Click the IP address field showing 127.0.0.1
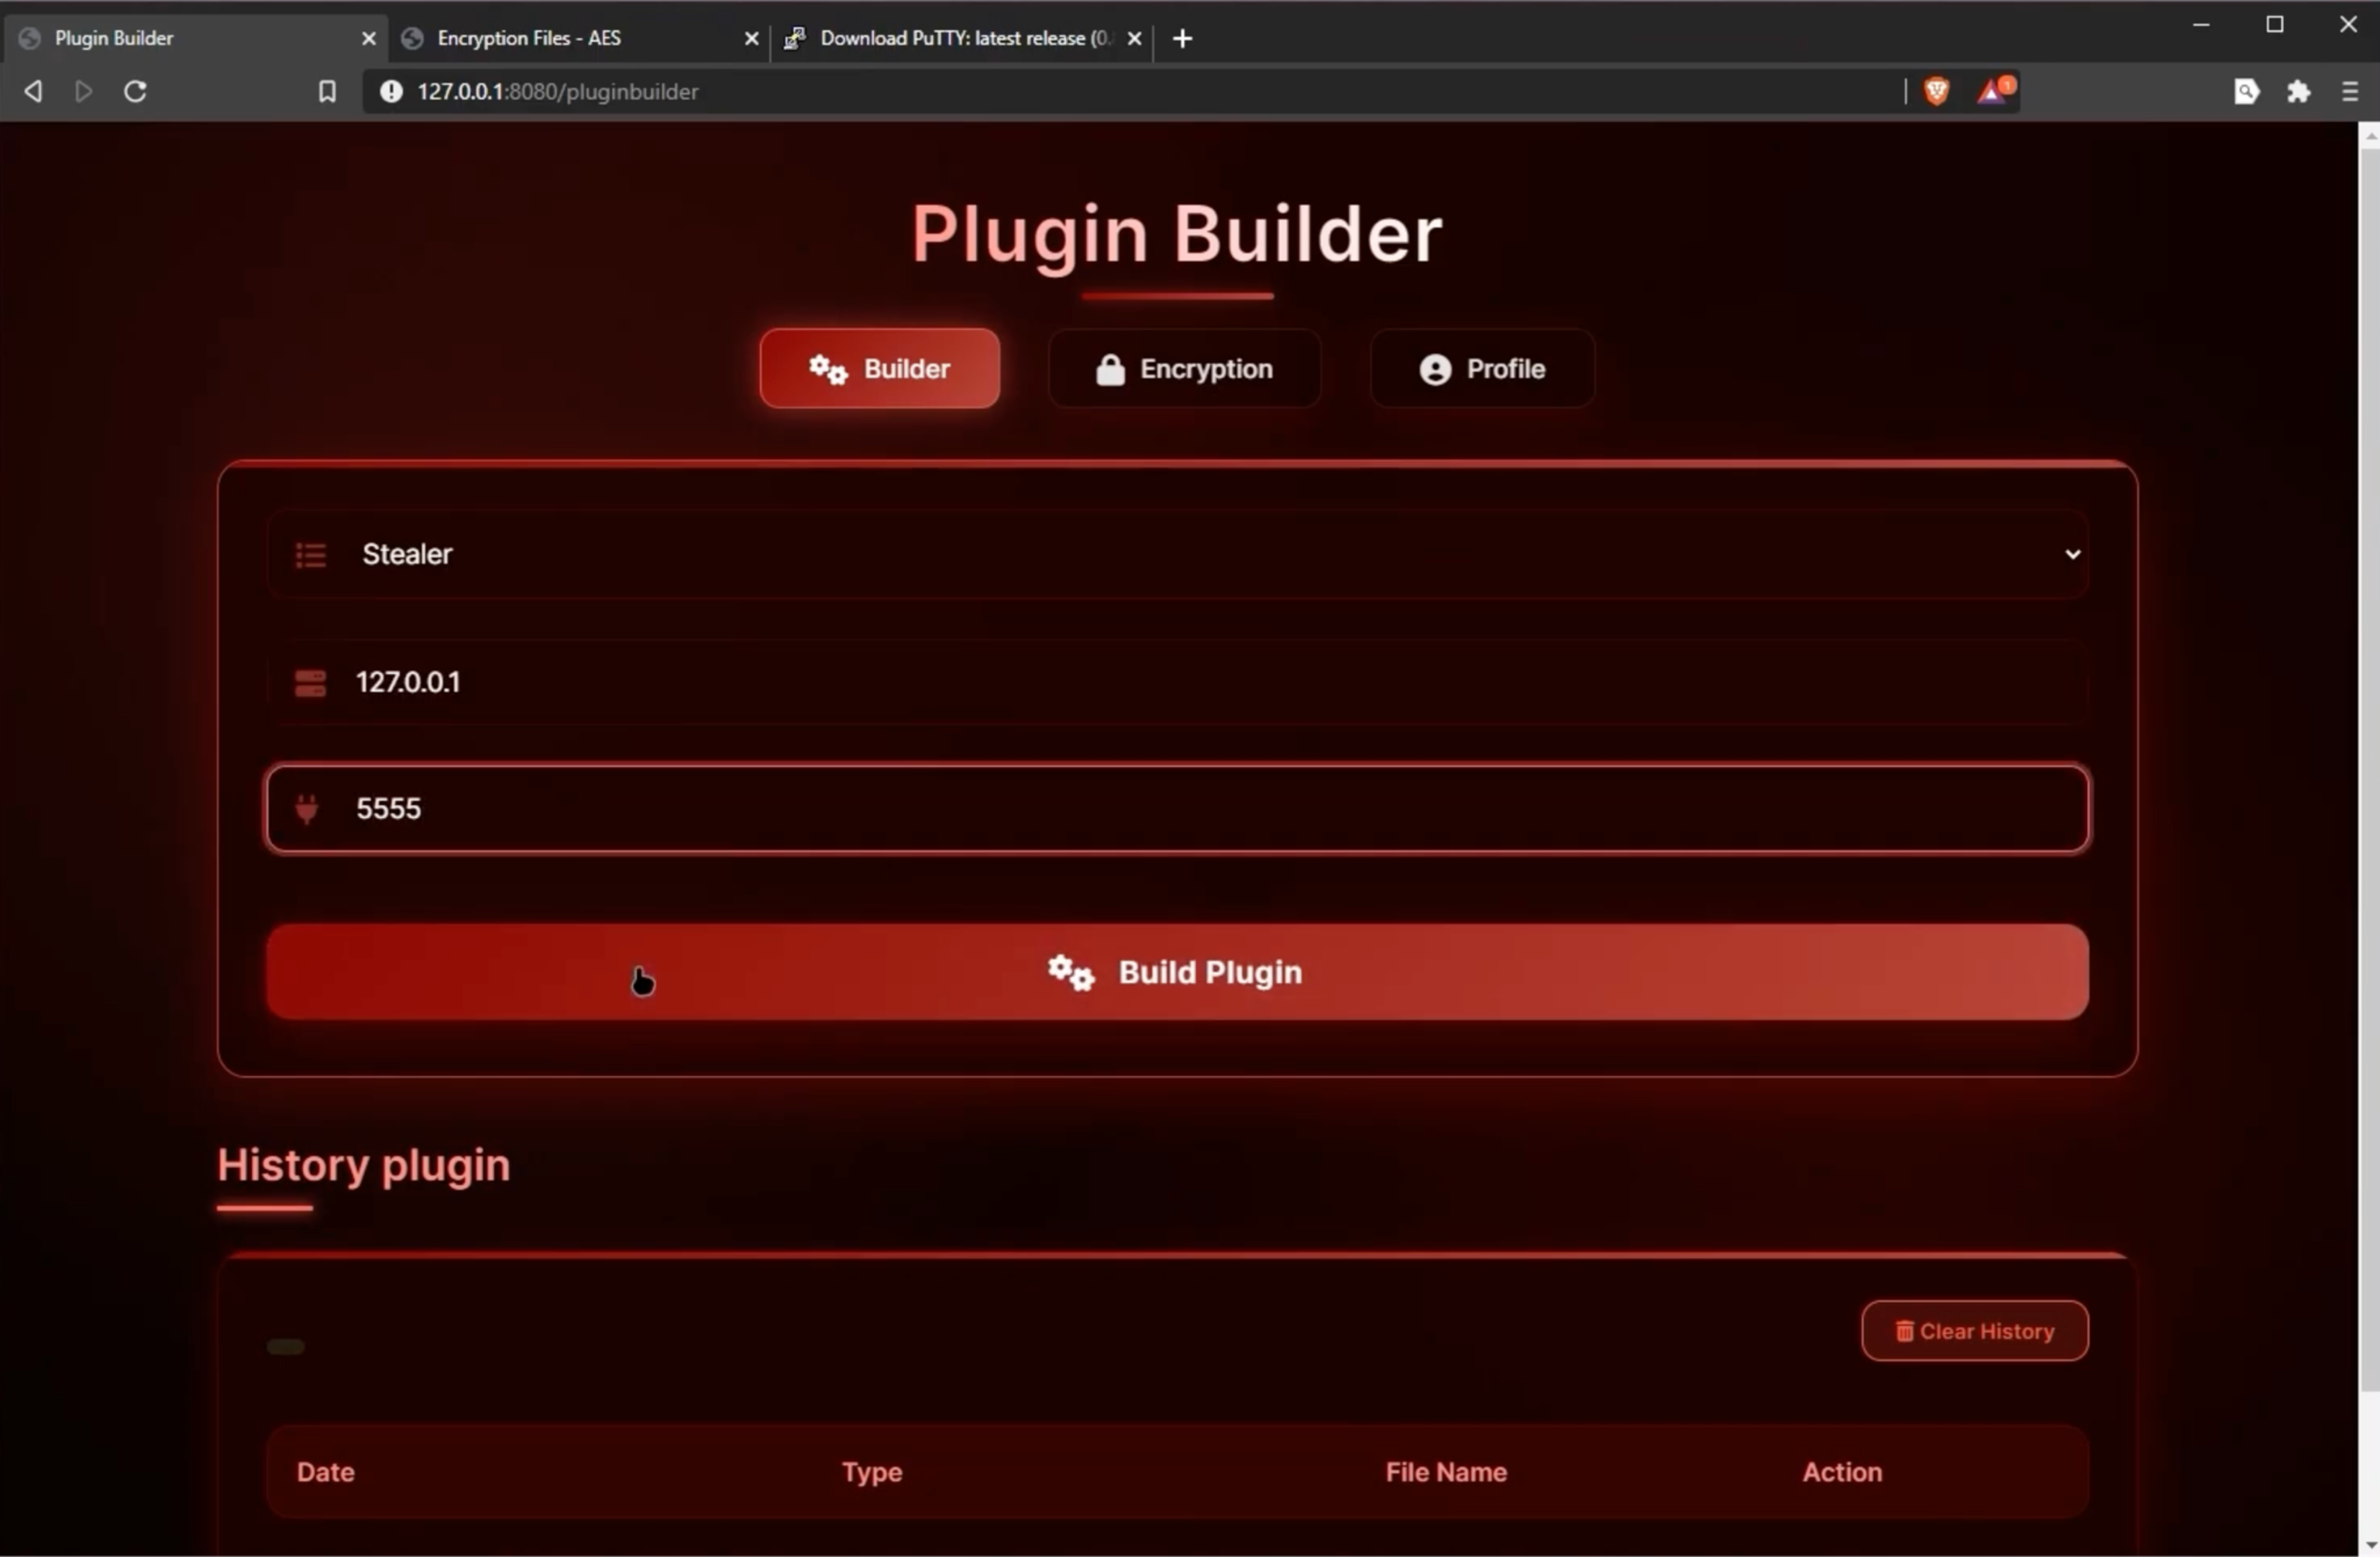 coord(1176,682)
